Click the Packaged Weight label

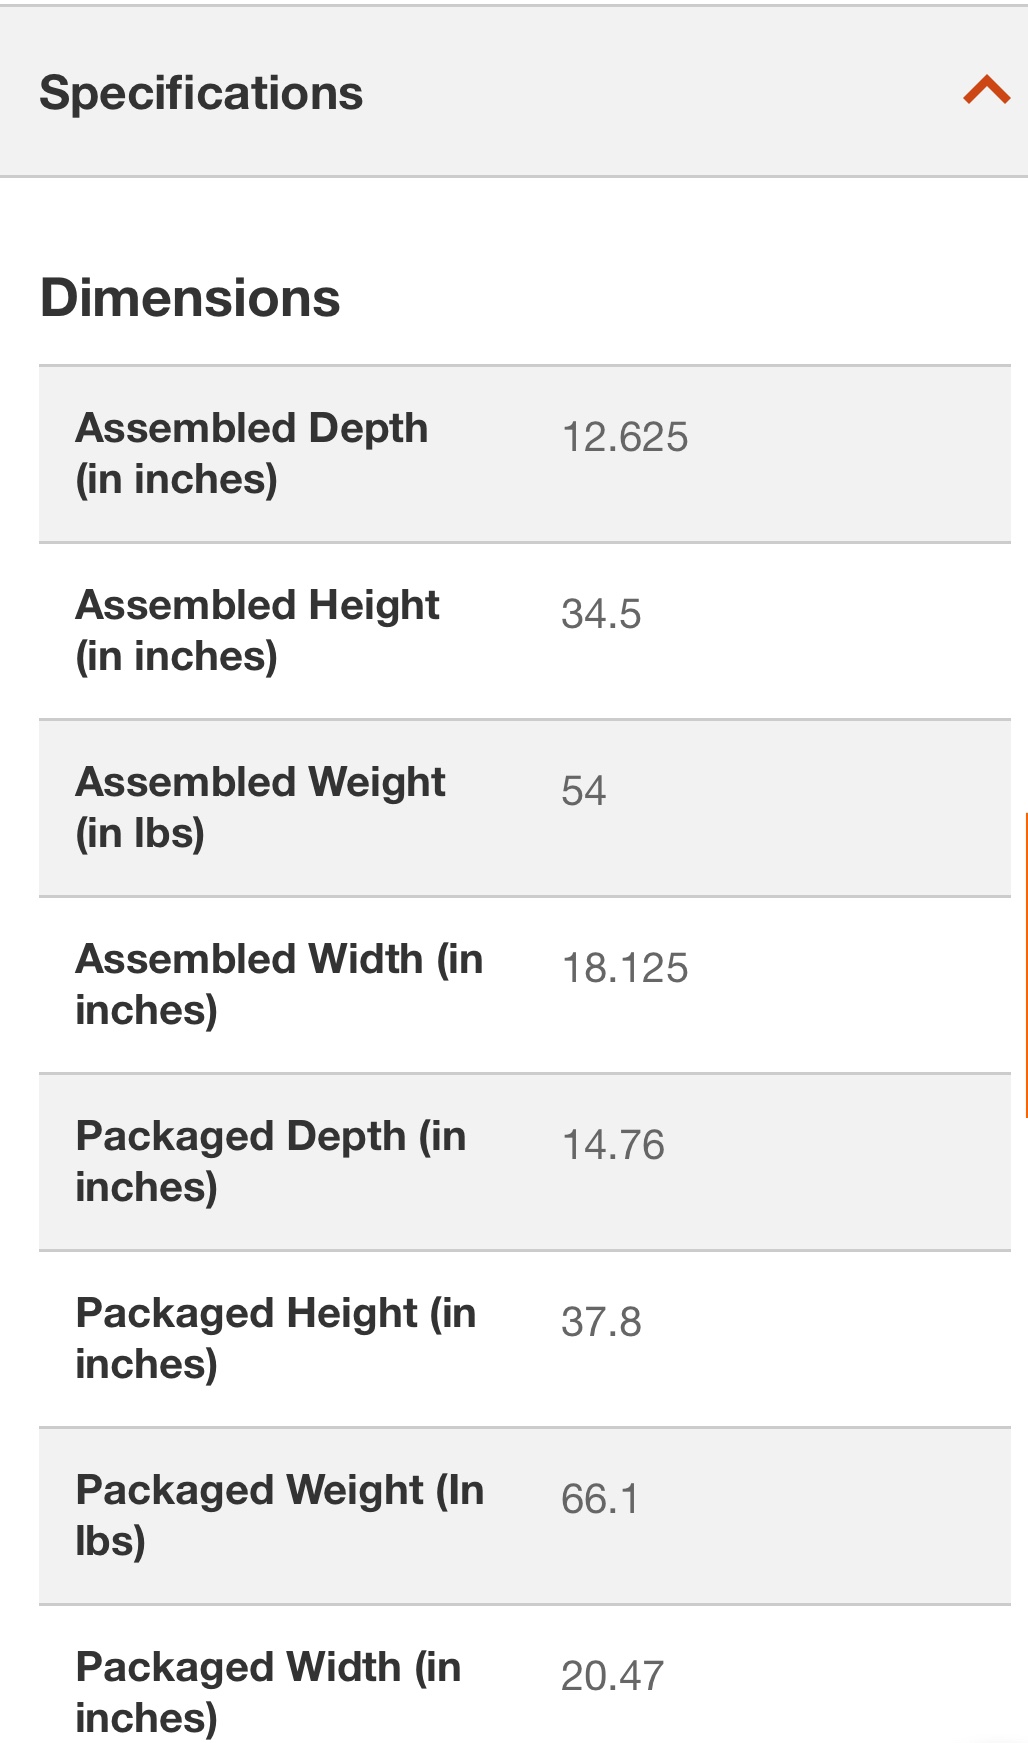280,1515
